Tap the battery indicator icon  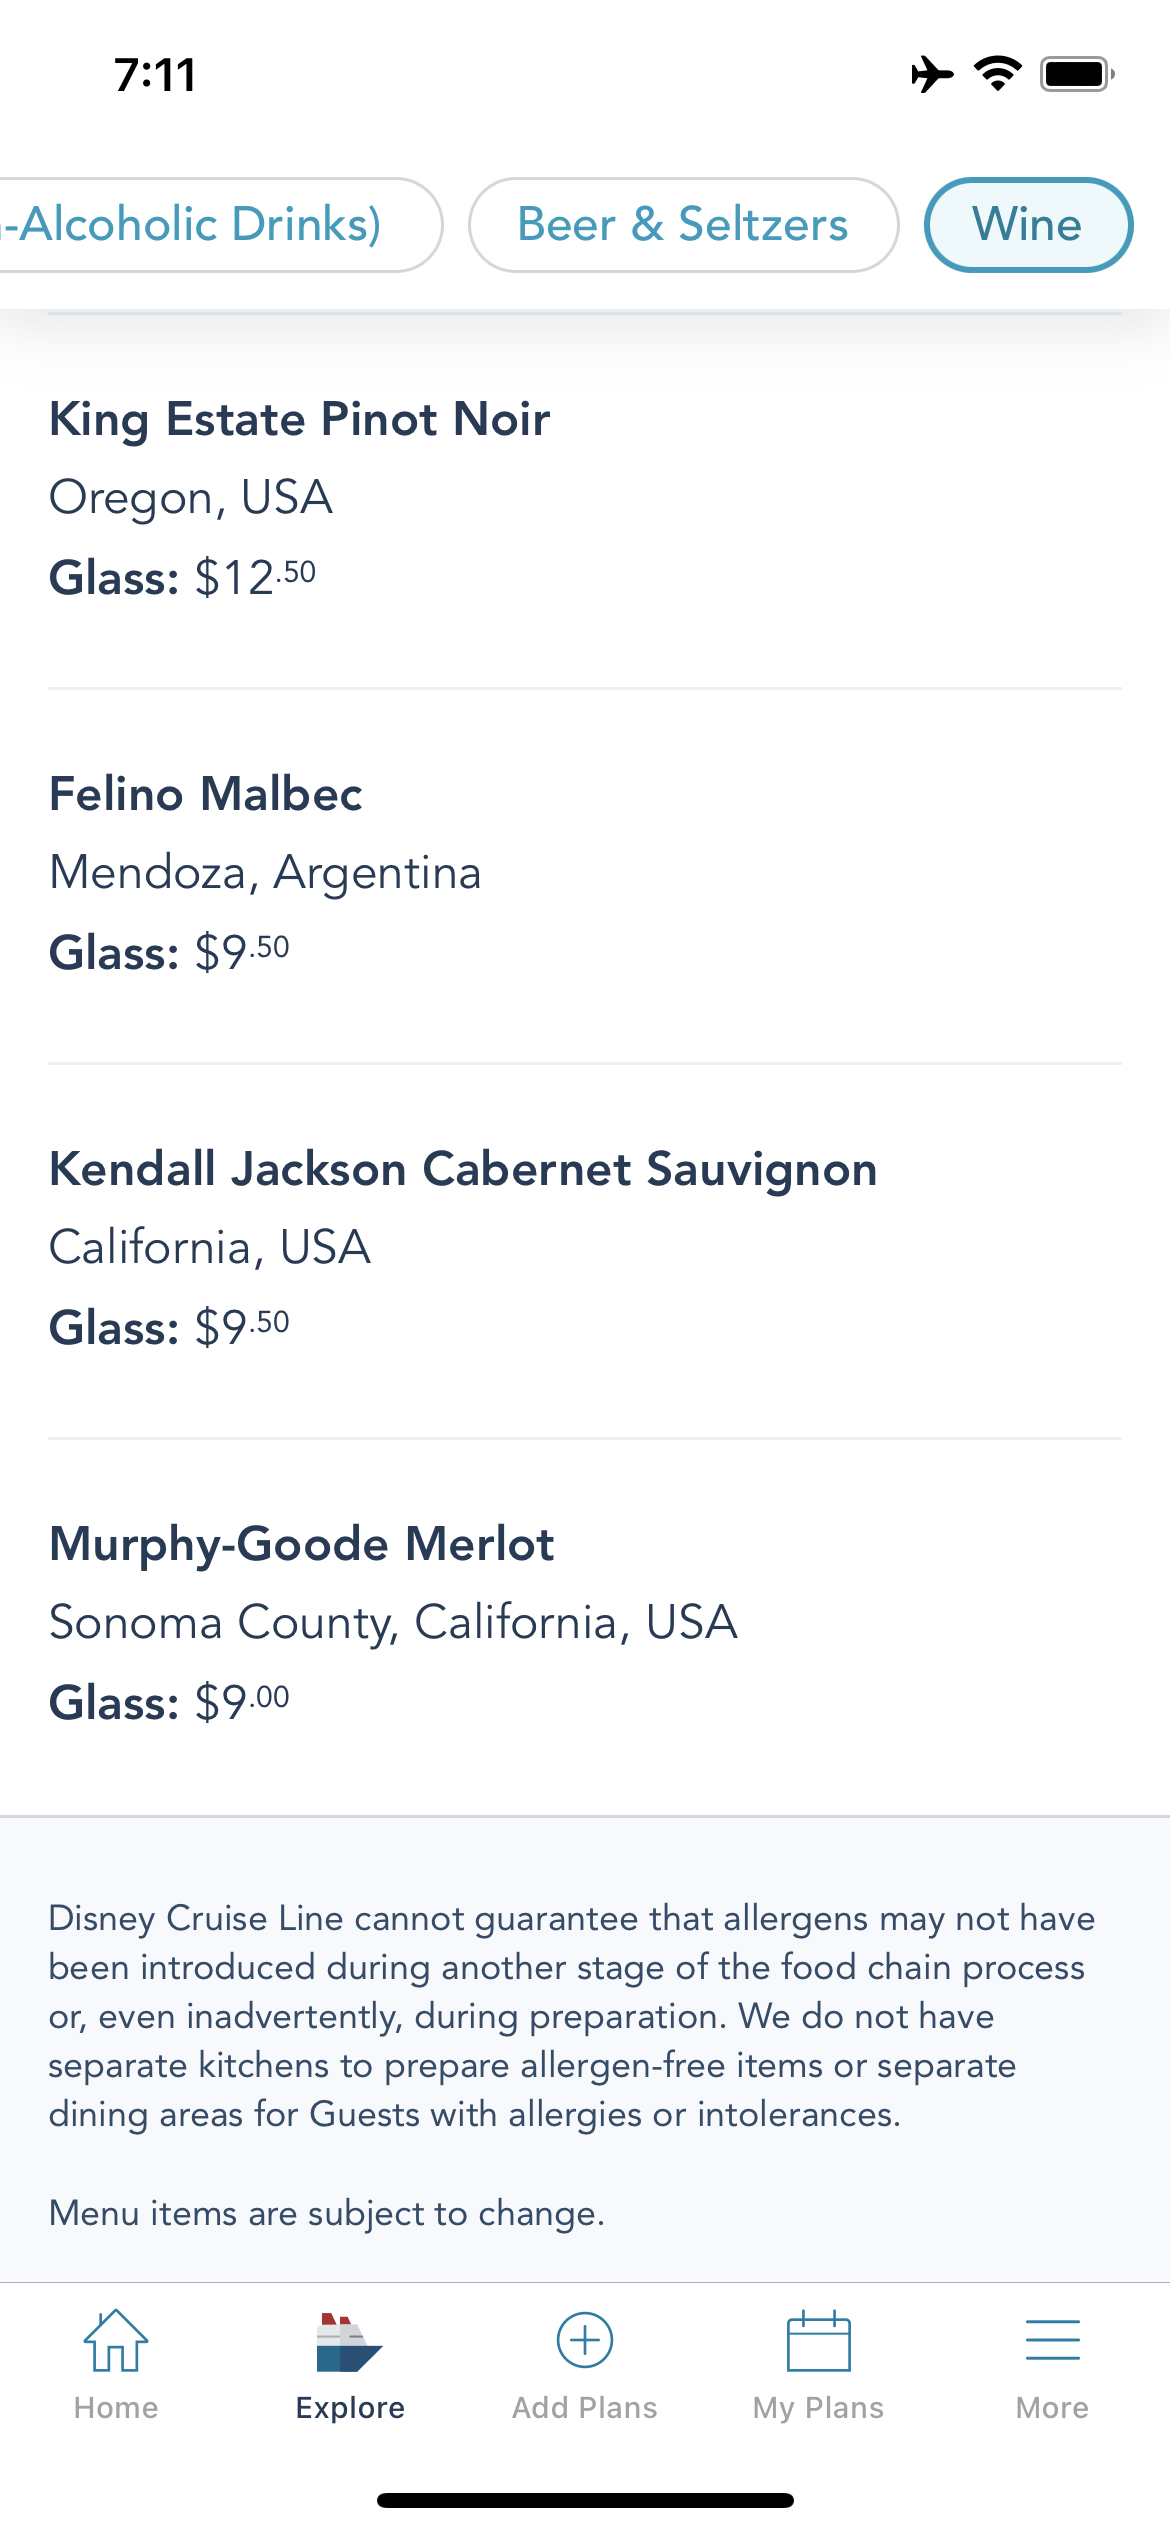click(x=1078, y=74)
